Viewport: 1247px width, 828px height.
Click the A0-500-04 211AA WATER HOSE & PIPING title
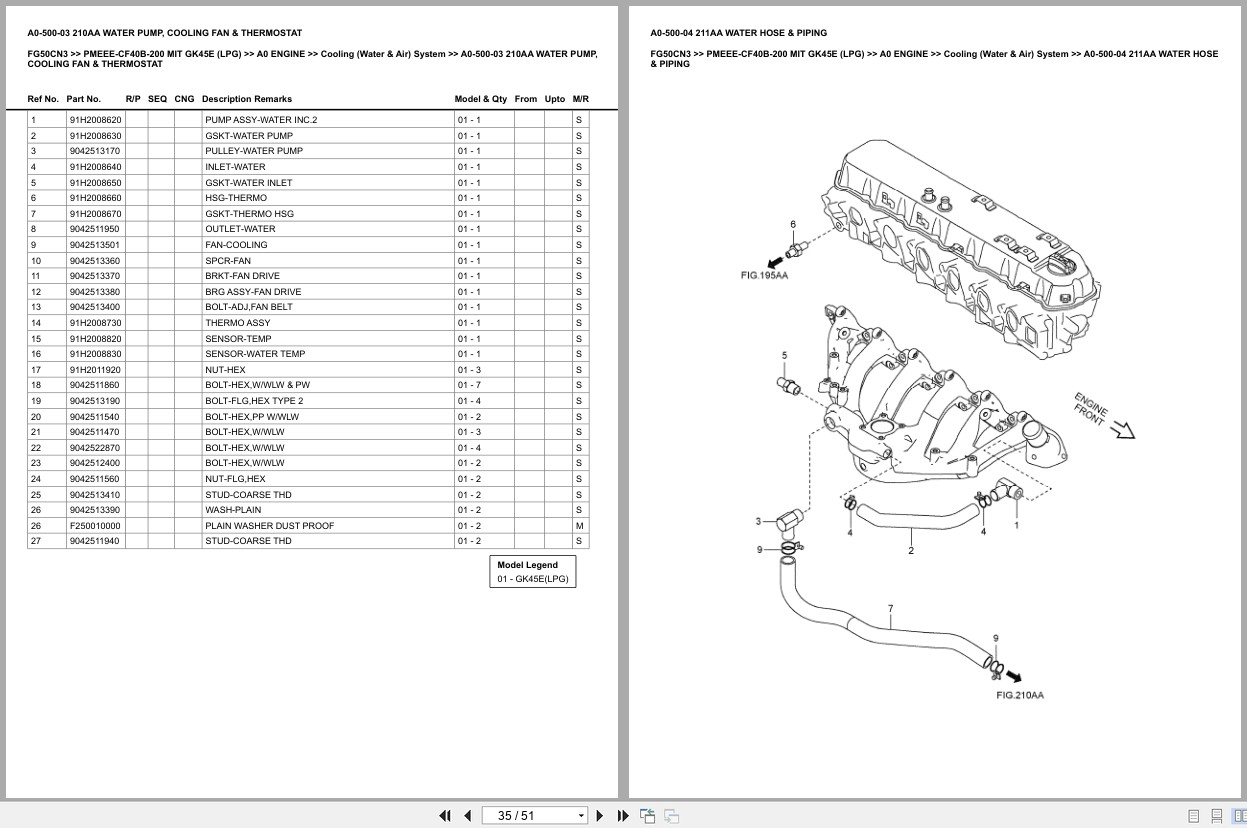tap(738, 33)
